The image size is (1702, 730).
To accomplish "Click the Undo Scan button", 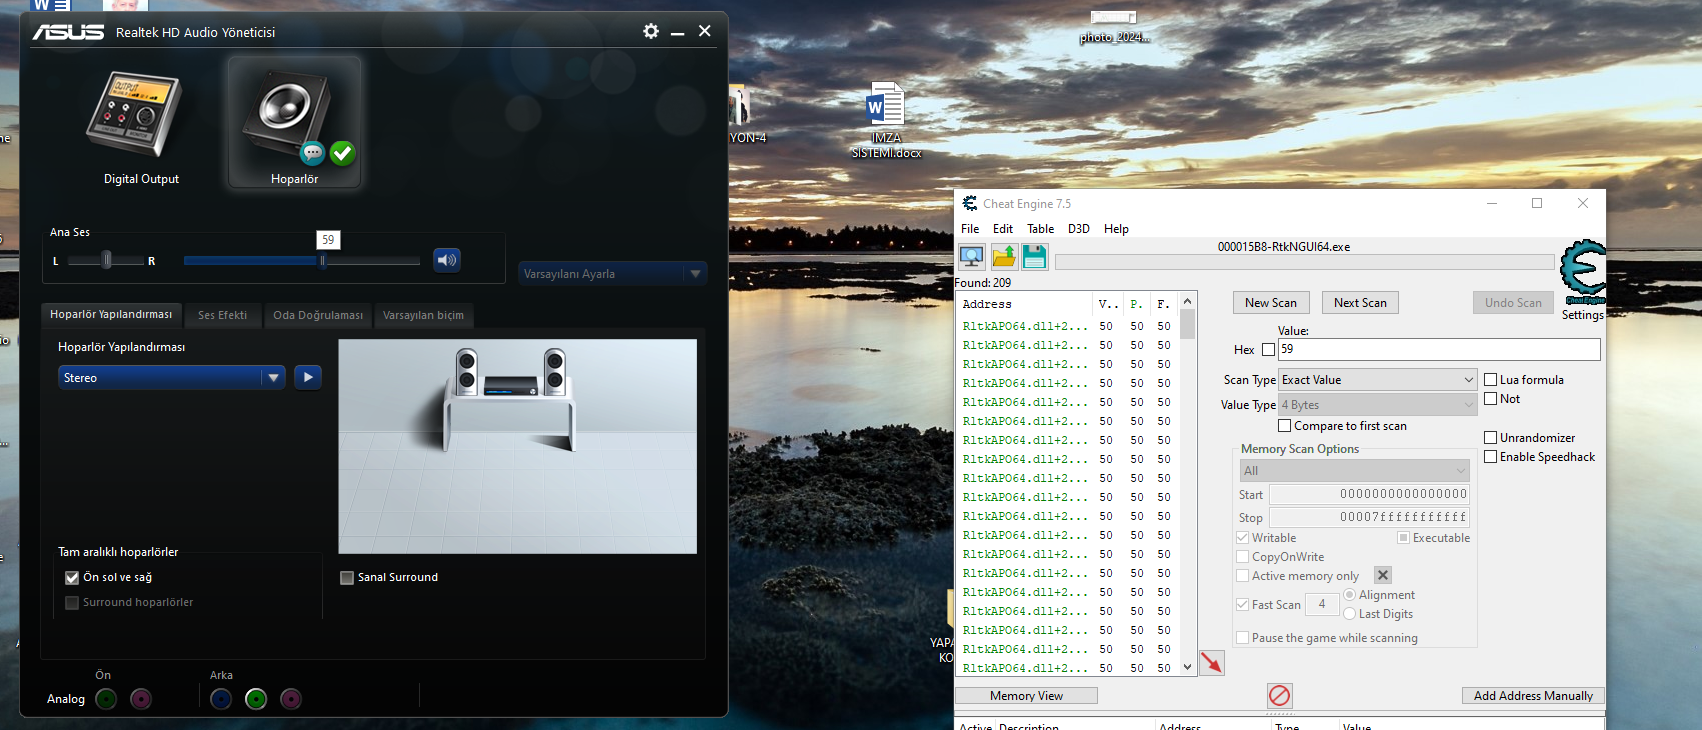I will pyautogui.click(x=1513, y=303).
